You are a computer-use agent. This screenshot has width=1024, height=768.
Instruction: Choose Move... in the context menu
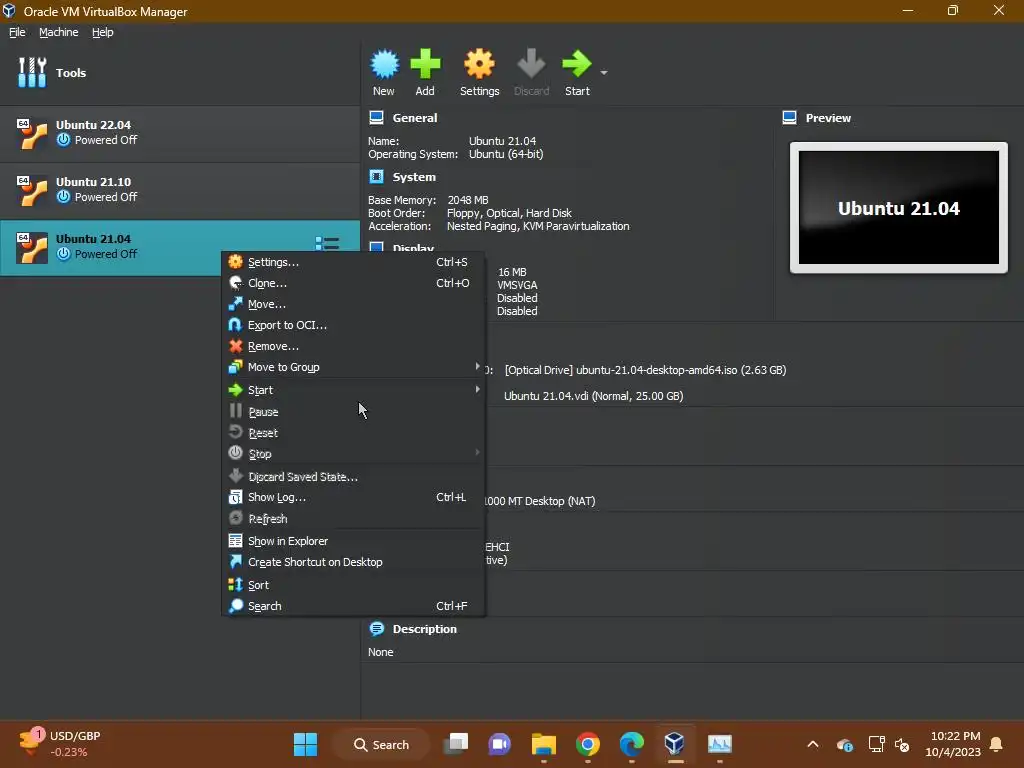[x=353, y=304]
